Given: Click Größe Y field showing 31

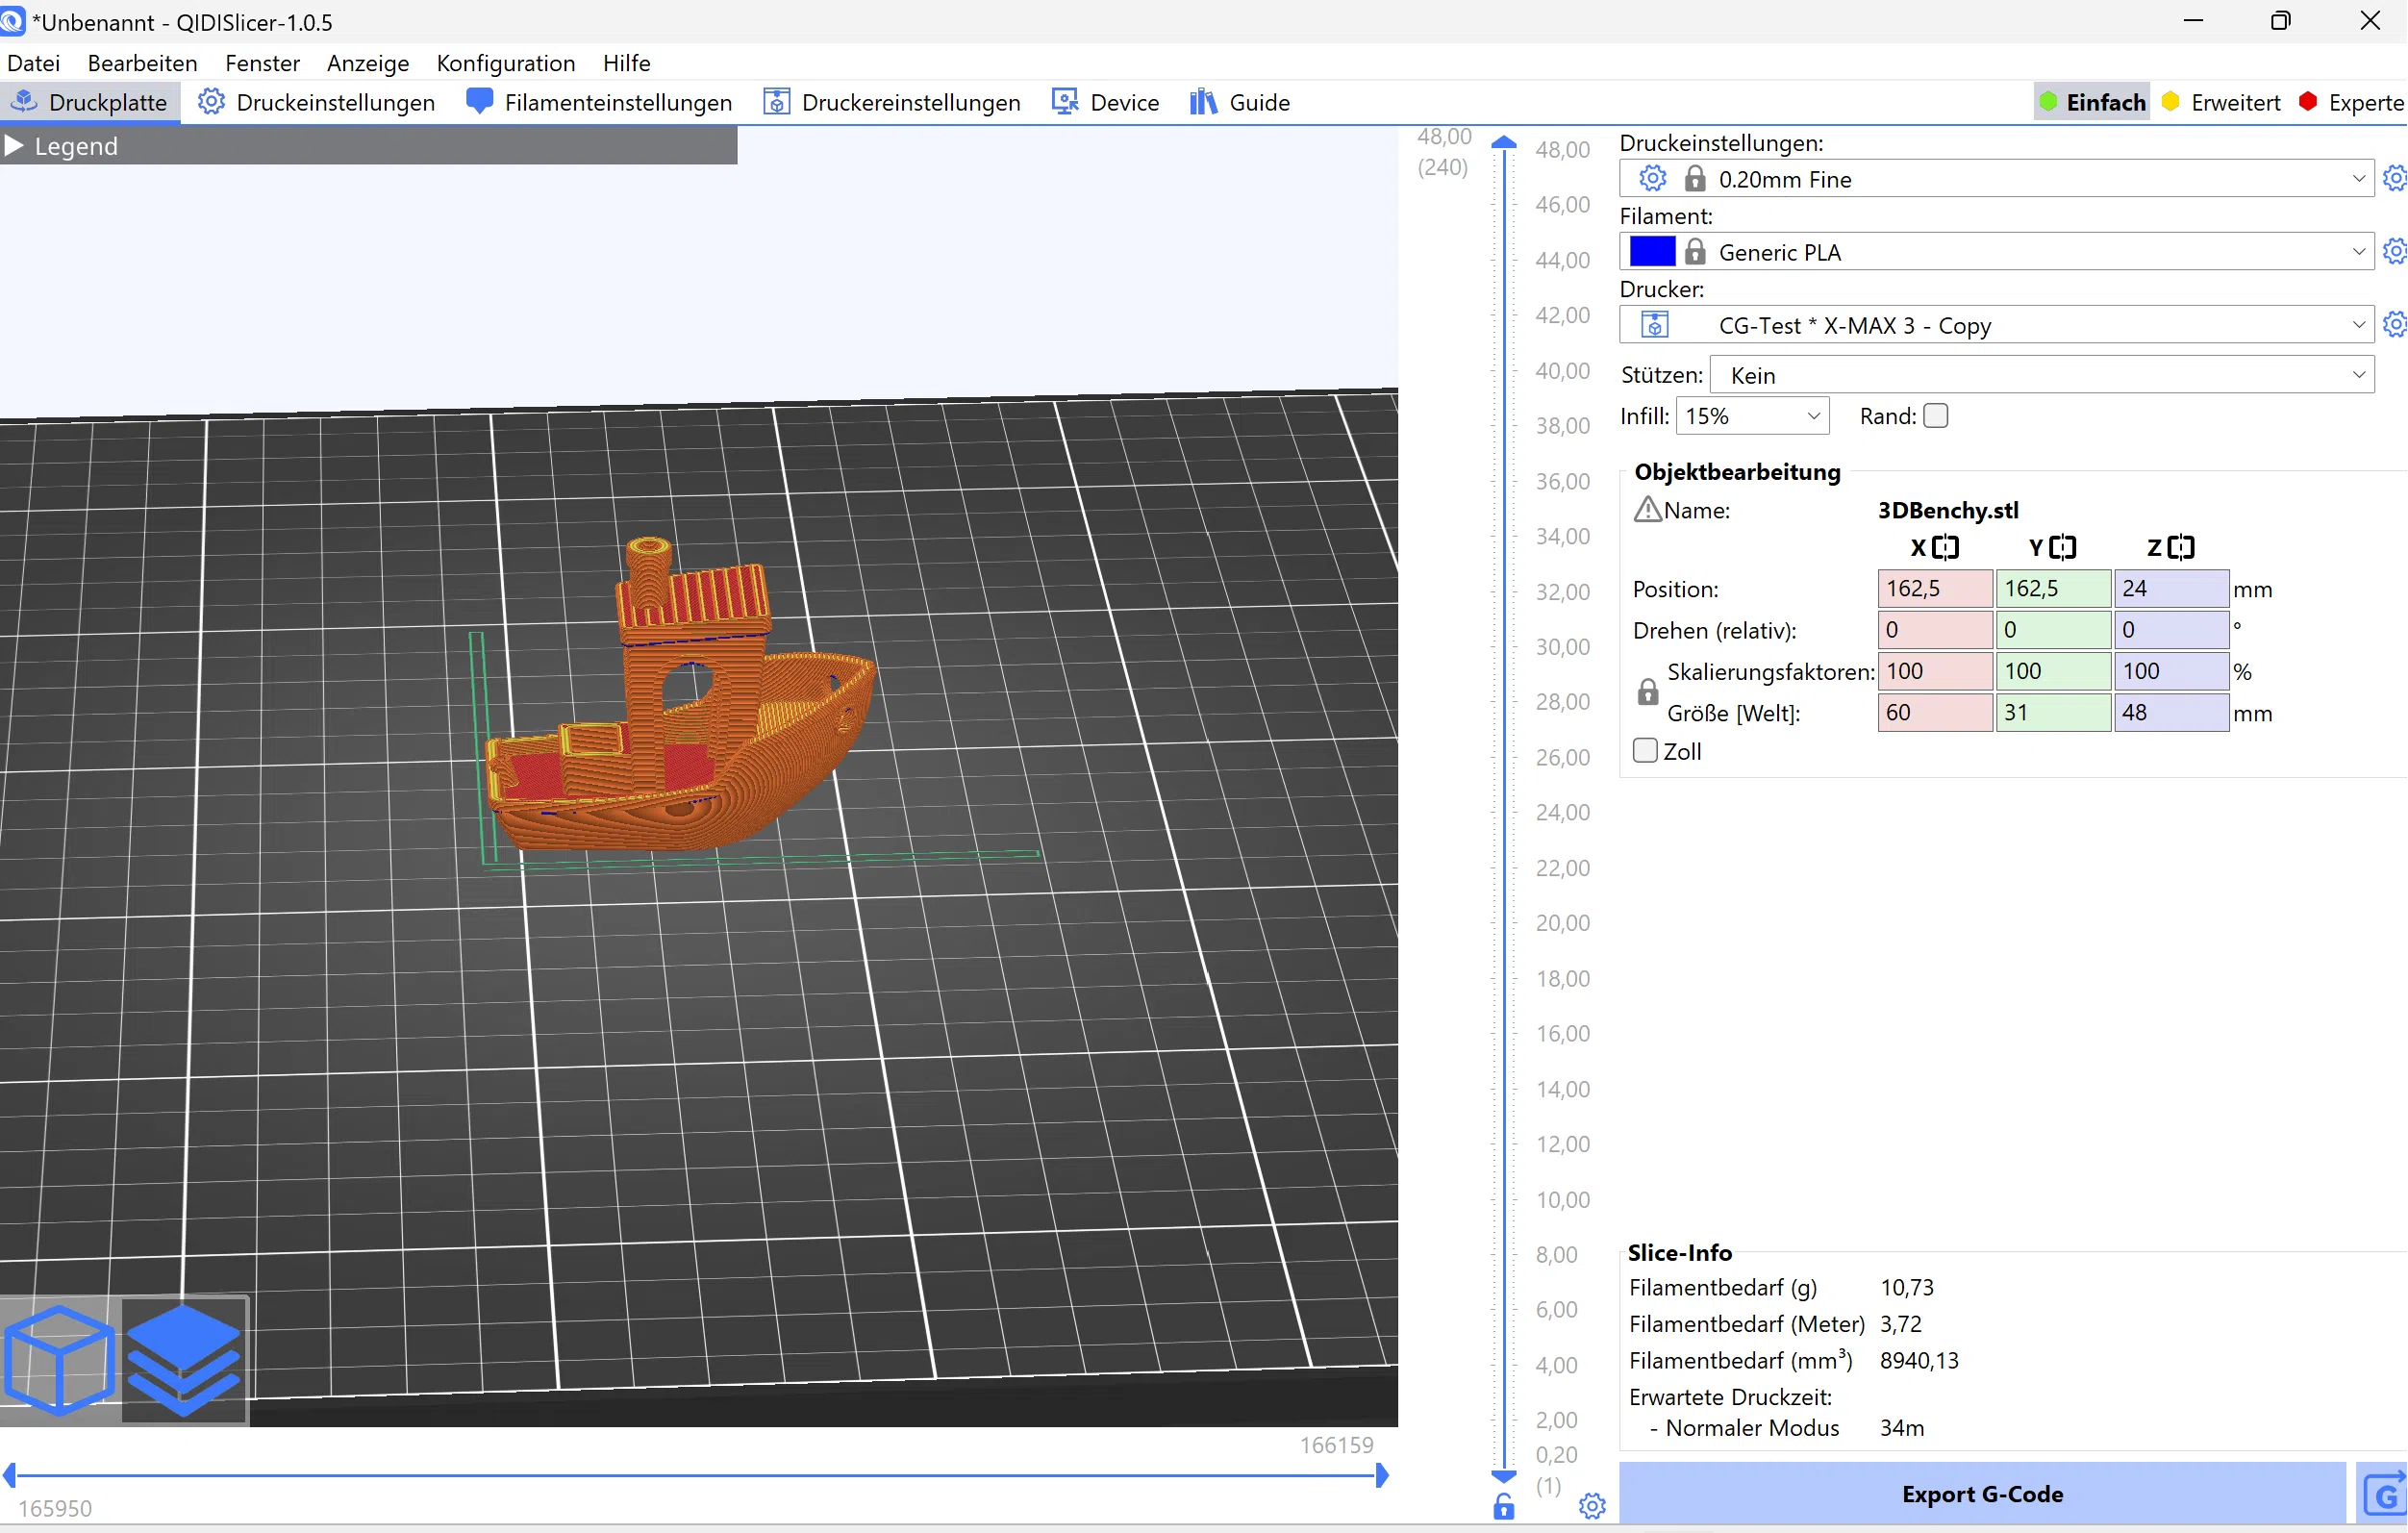Looking at the screenshot, I should click(2053, 713).
